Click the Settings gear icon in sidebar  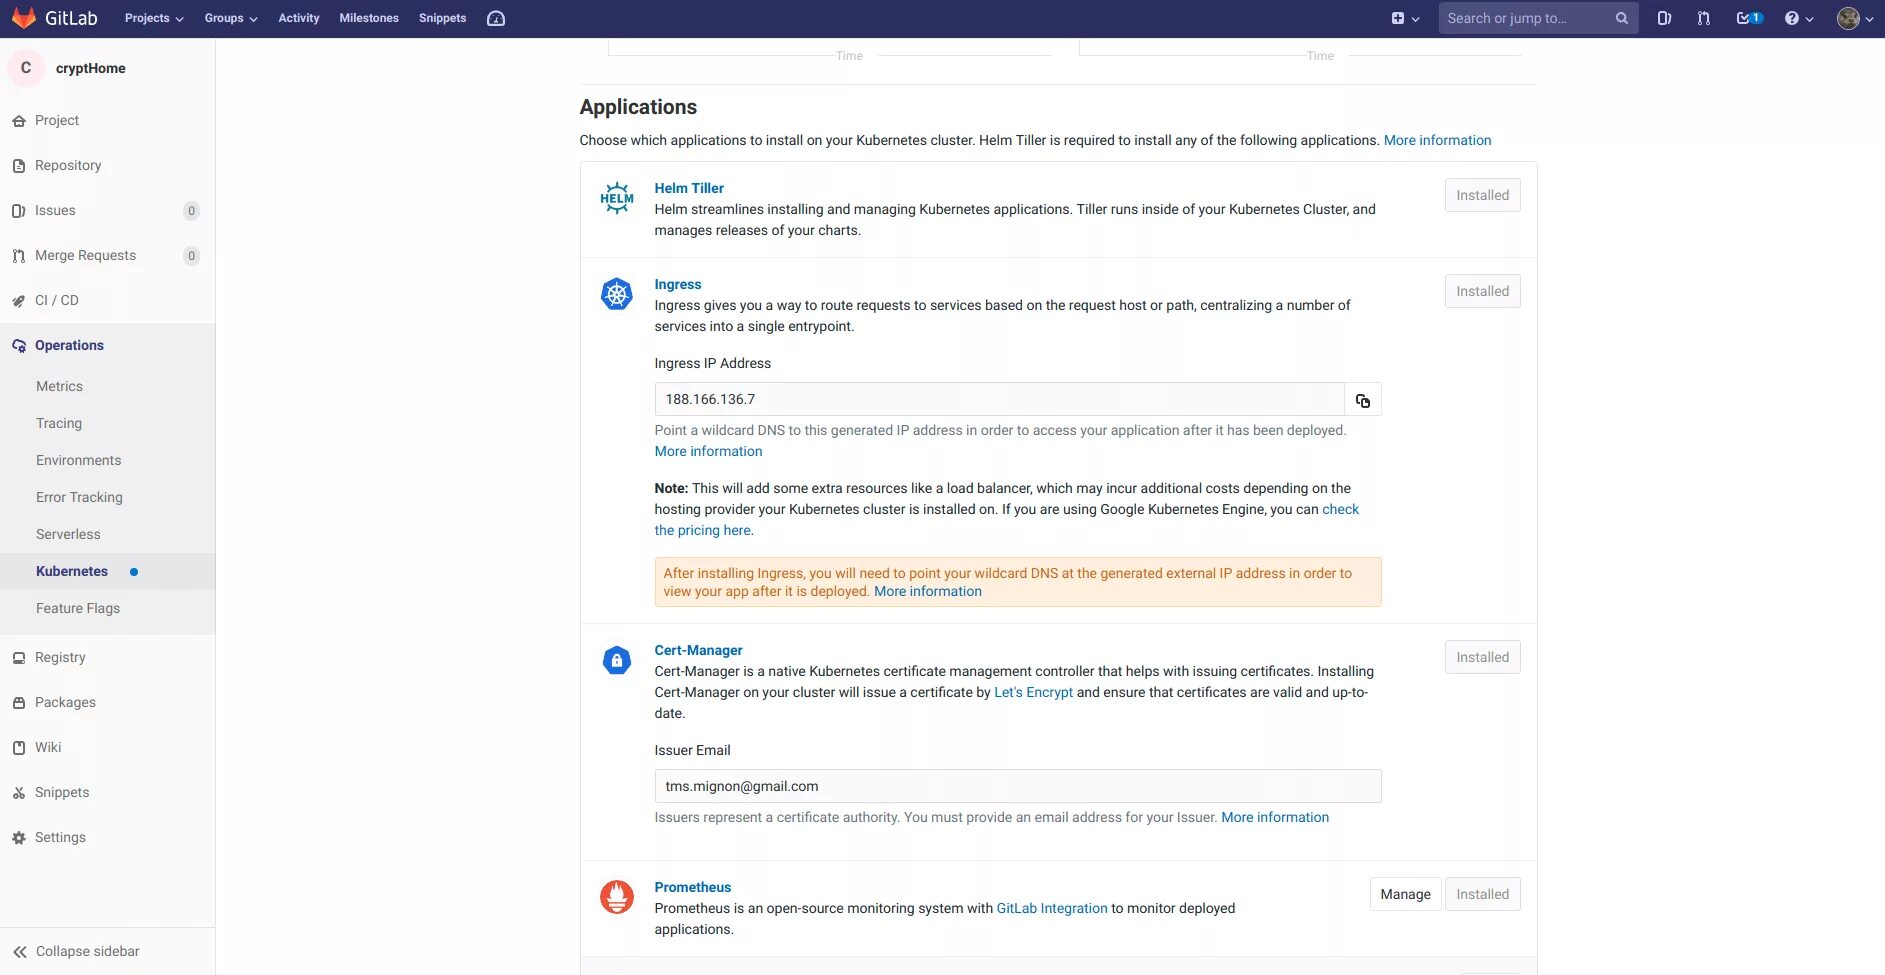(x=19, y=838)
